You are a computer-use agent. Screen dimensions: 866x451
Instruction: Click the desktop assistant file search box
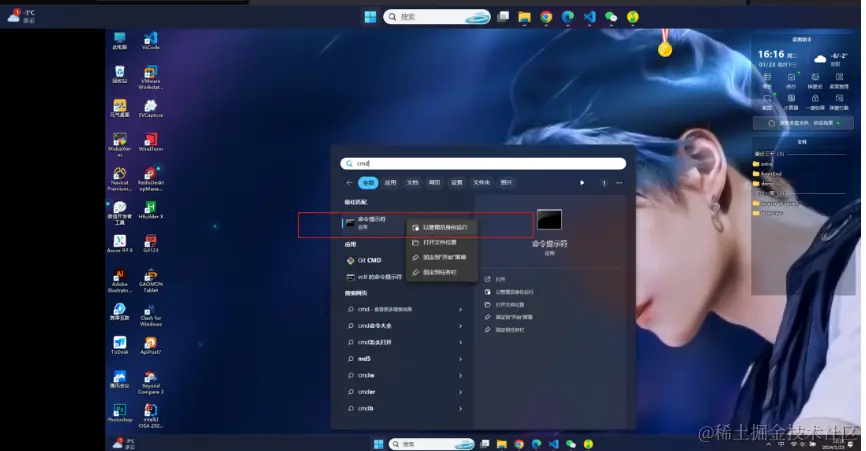click(803, 123)
